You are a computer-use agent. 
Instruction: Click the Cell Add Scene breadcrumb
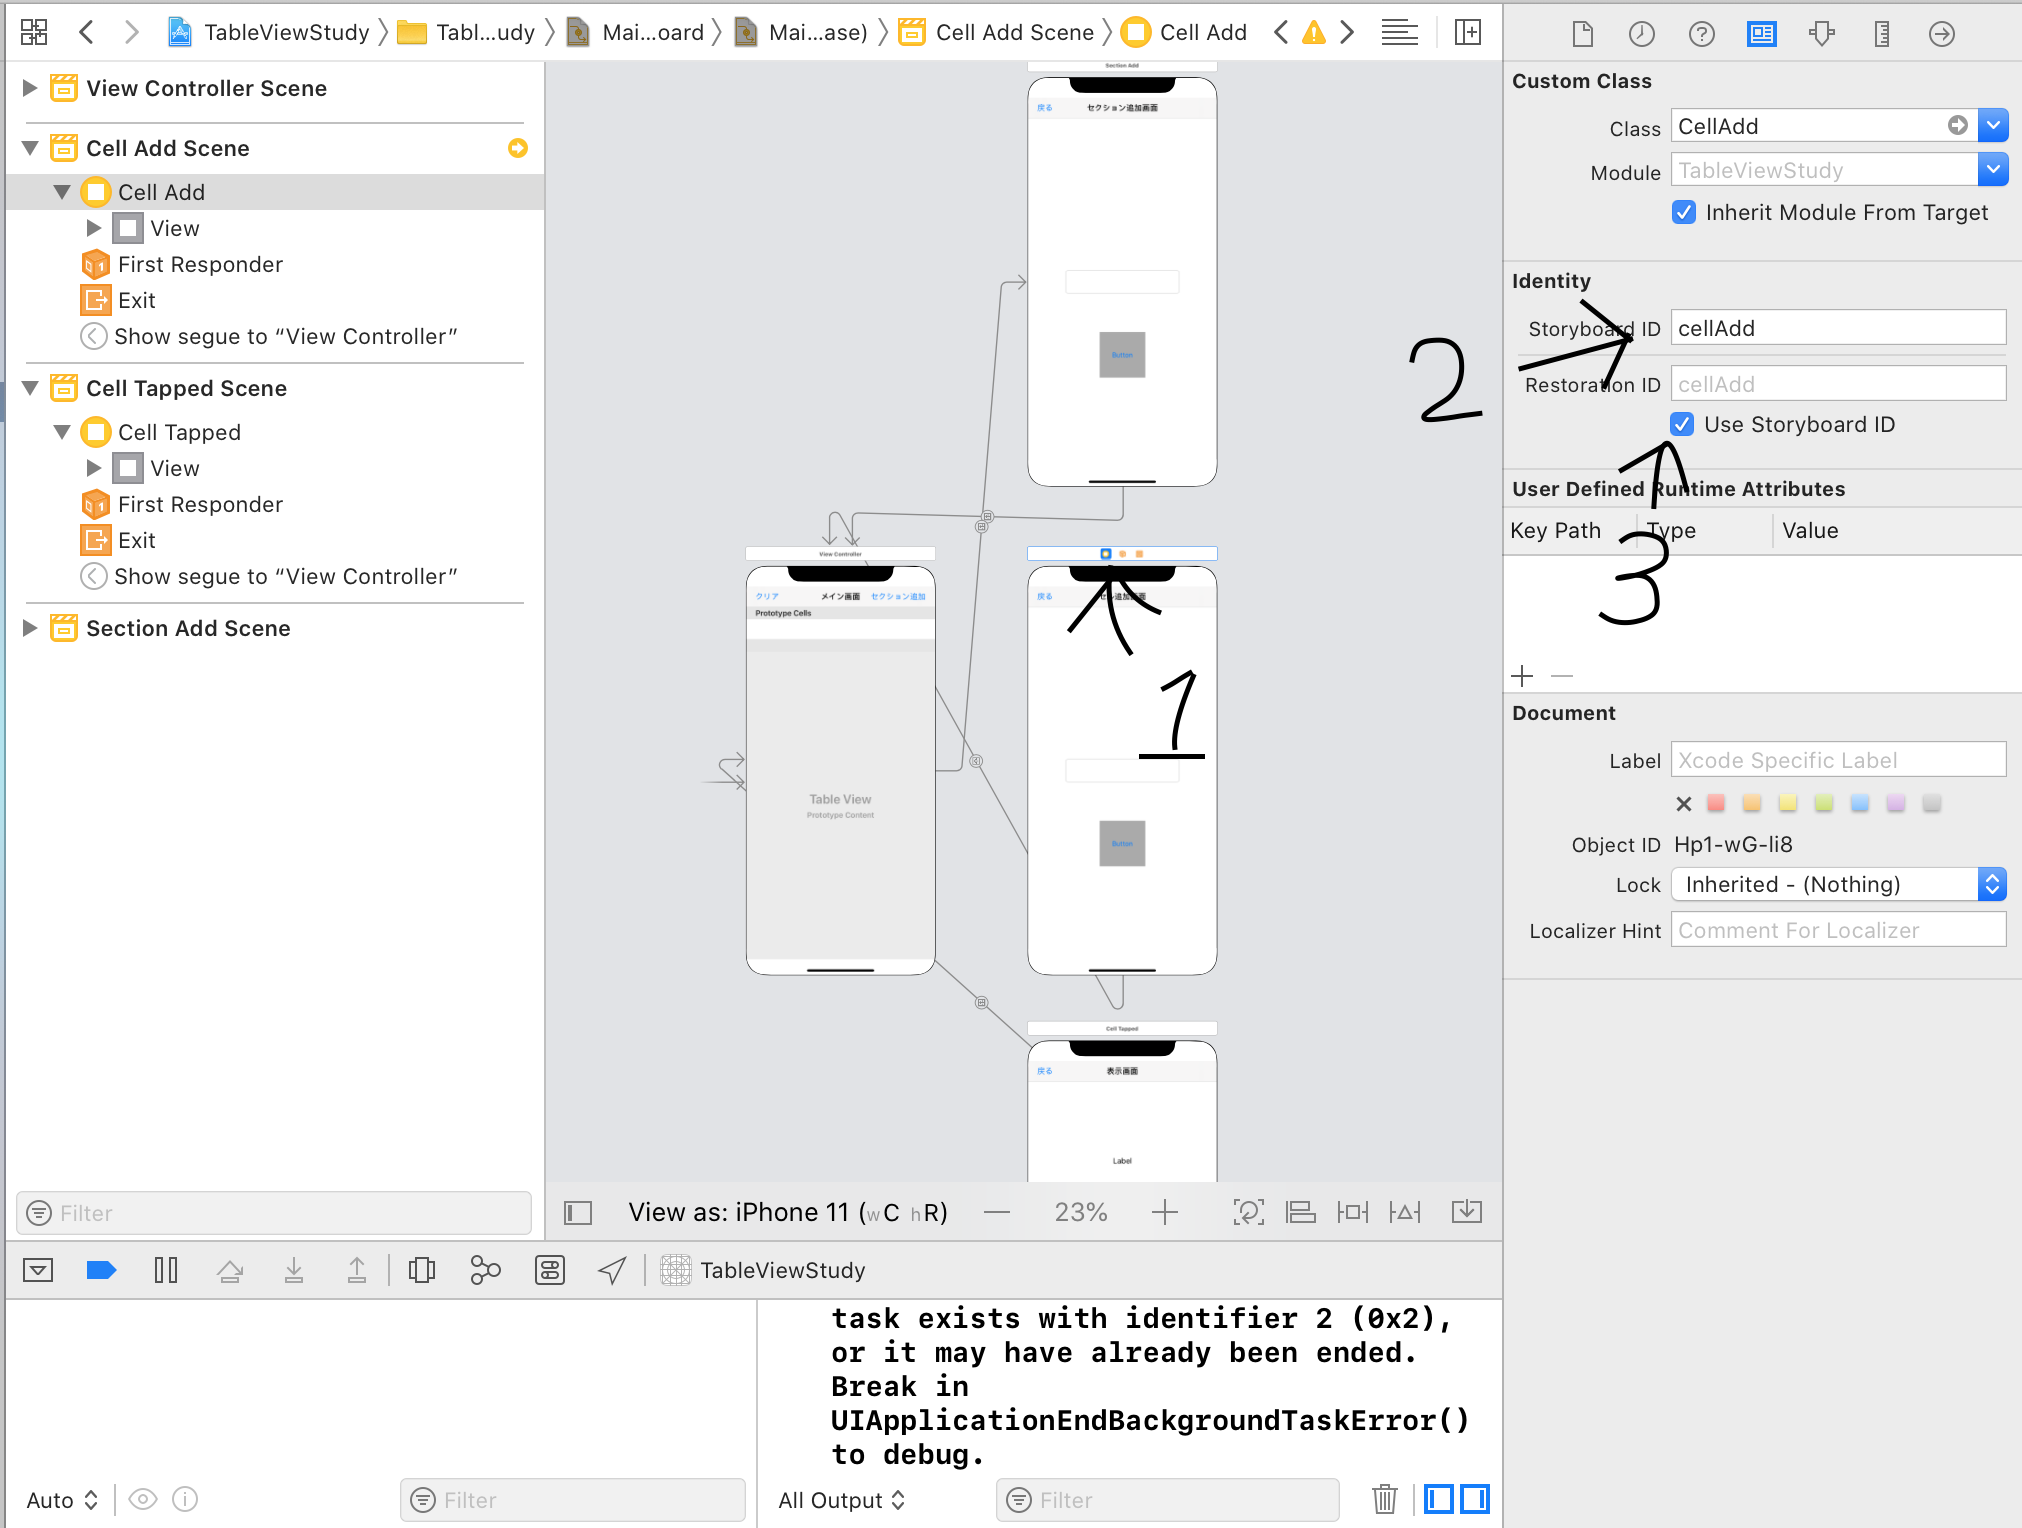coord(1013,32)
